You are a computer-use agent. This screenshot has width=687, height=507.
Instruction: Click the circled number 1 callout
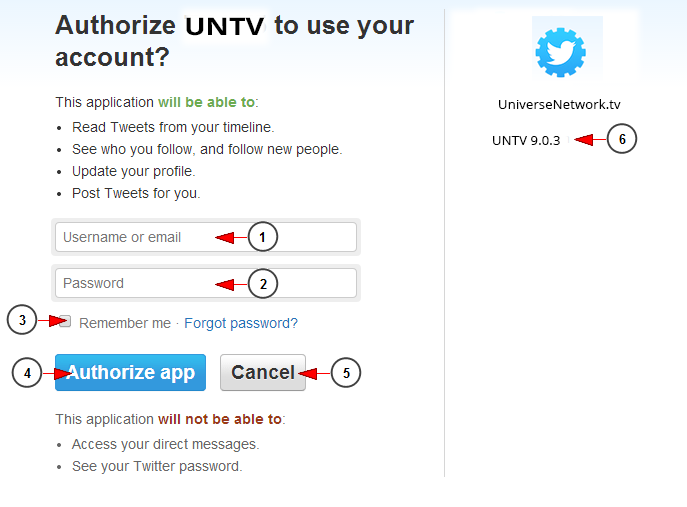(262, 237)
